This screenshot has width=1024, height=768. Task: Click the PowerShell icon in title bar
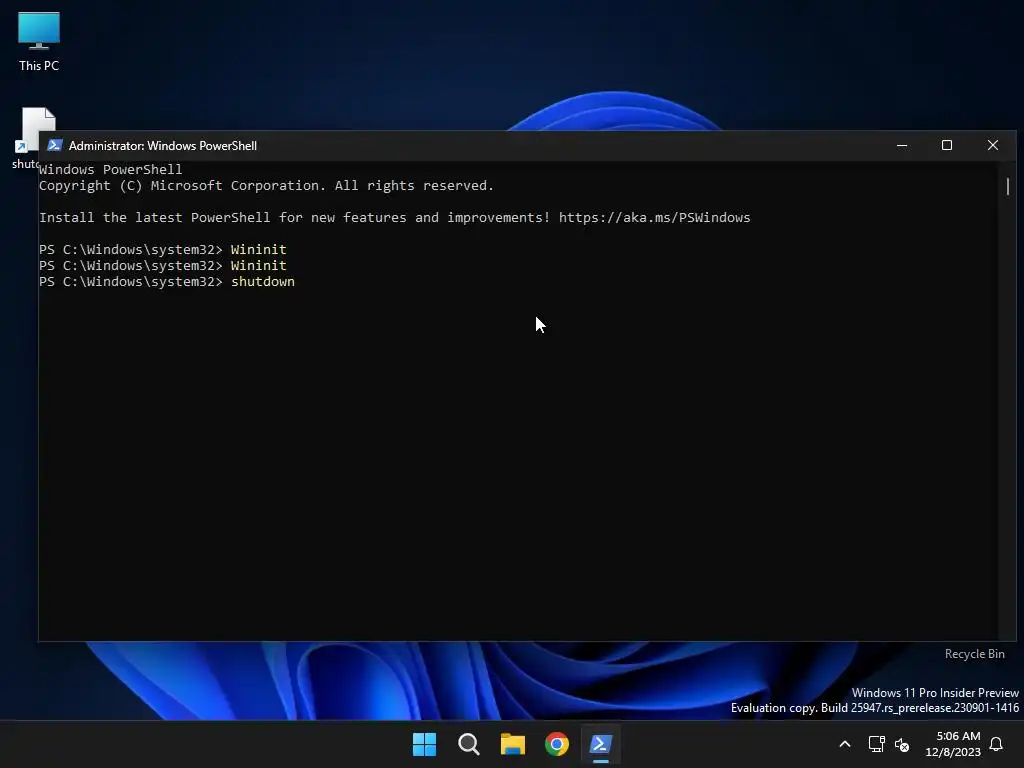pyautogui.click(x=54, y=145)
